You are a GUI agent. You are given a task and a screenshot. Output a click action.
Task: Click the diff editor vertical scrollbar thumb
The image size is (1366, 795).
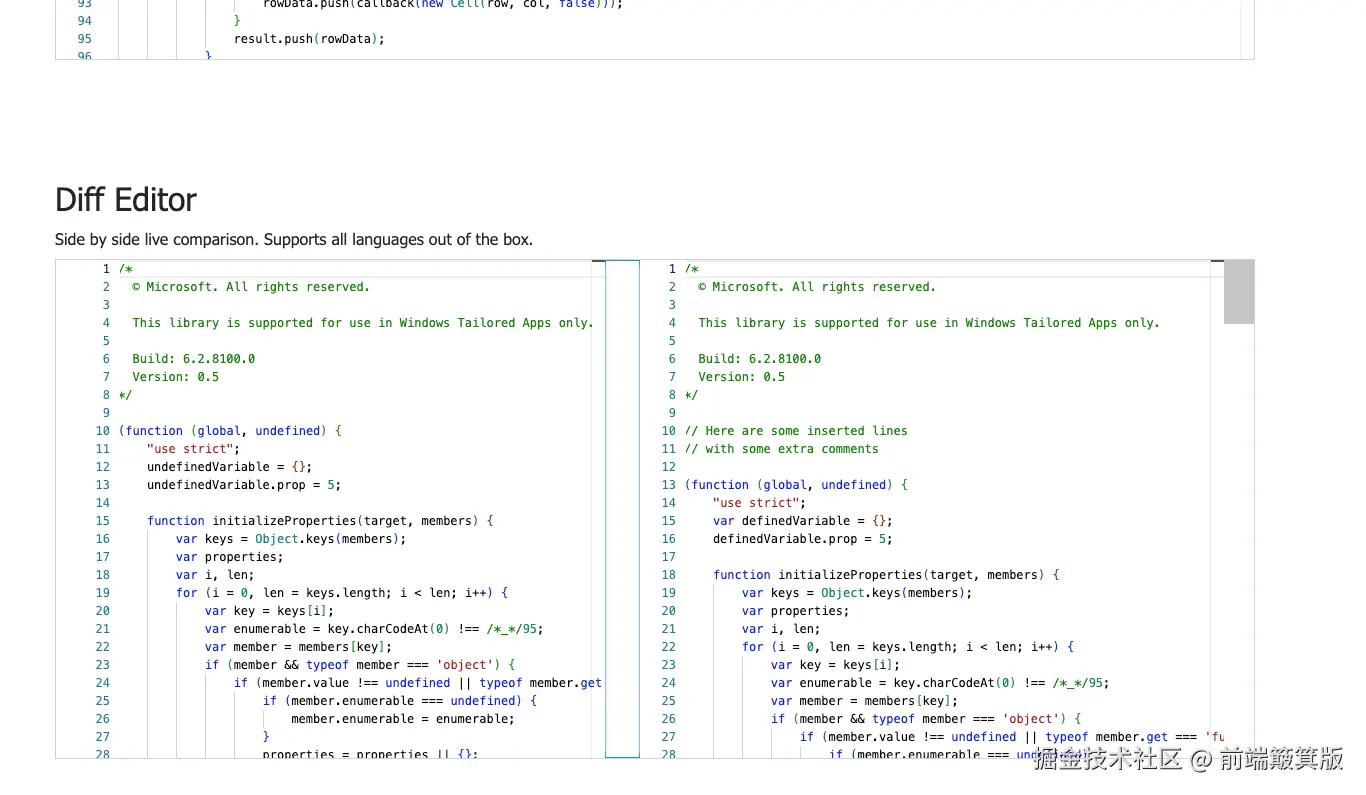(1239, 292)
